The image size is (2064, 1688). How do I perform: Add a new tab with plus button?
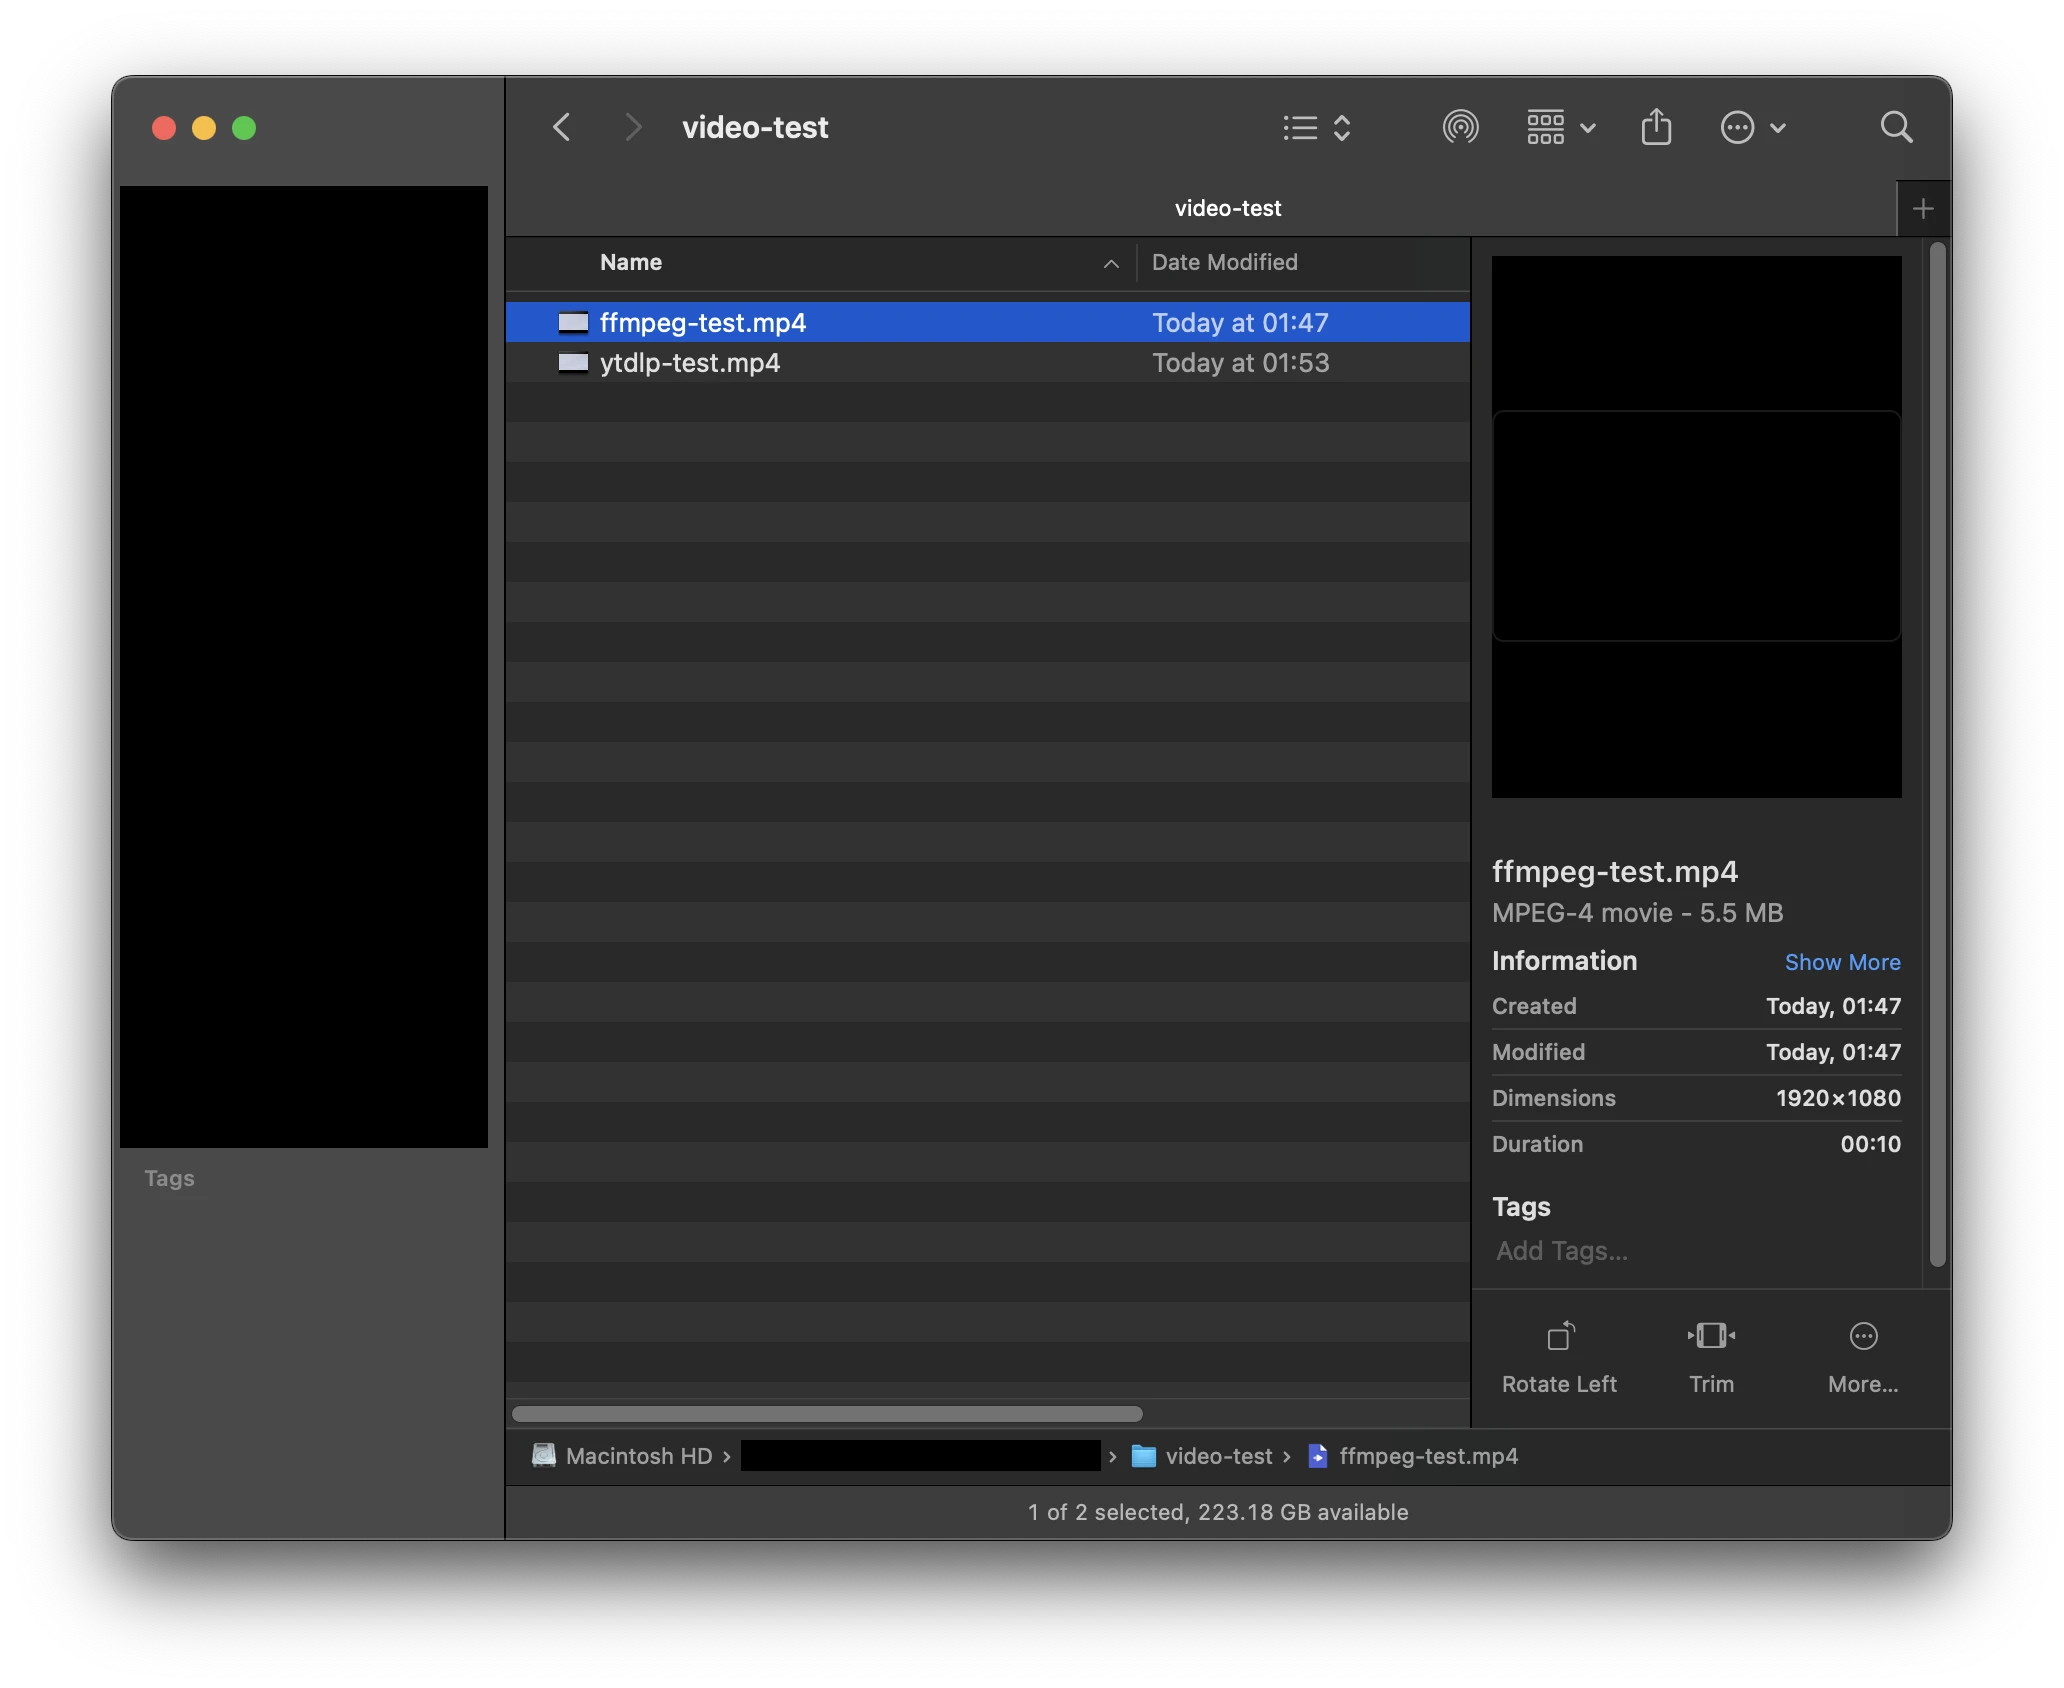coord(1923,209)
